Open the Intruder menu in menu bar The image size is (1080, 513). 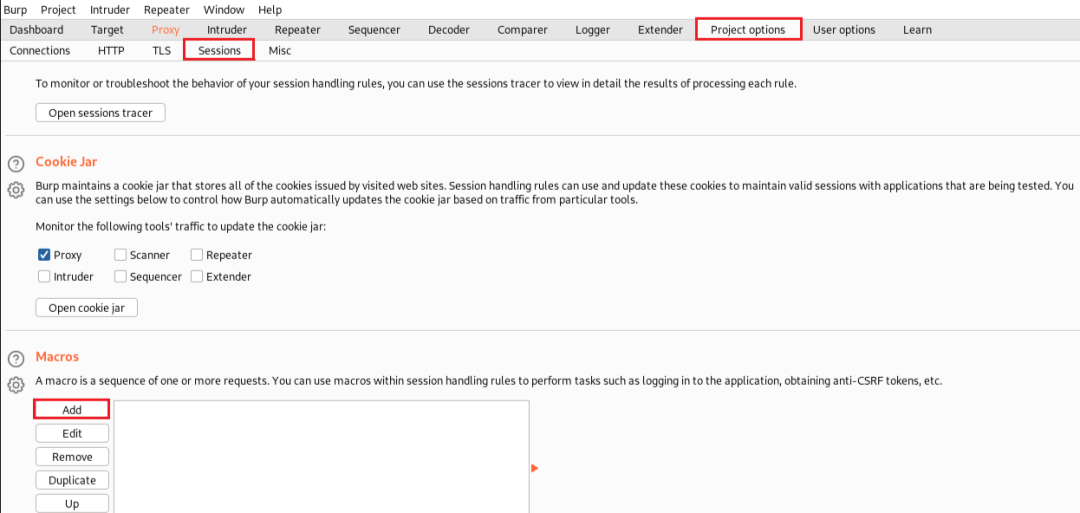point(110,10)
